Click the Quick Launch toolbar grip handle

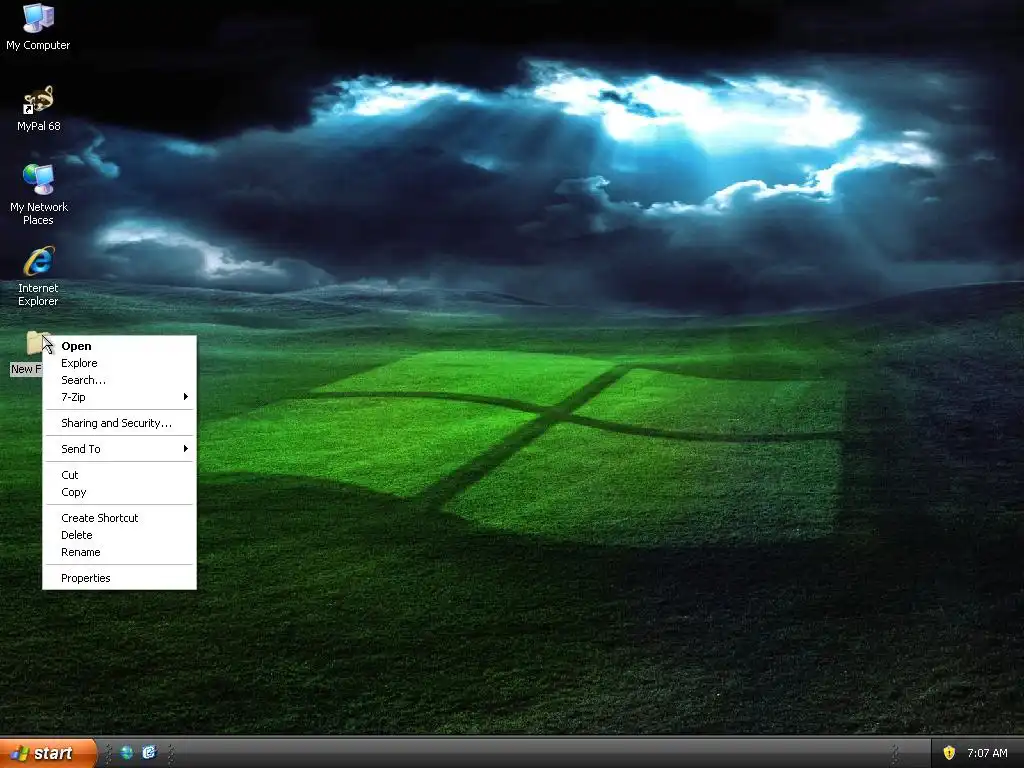point(108,753)
